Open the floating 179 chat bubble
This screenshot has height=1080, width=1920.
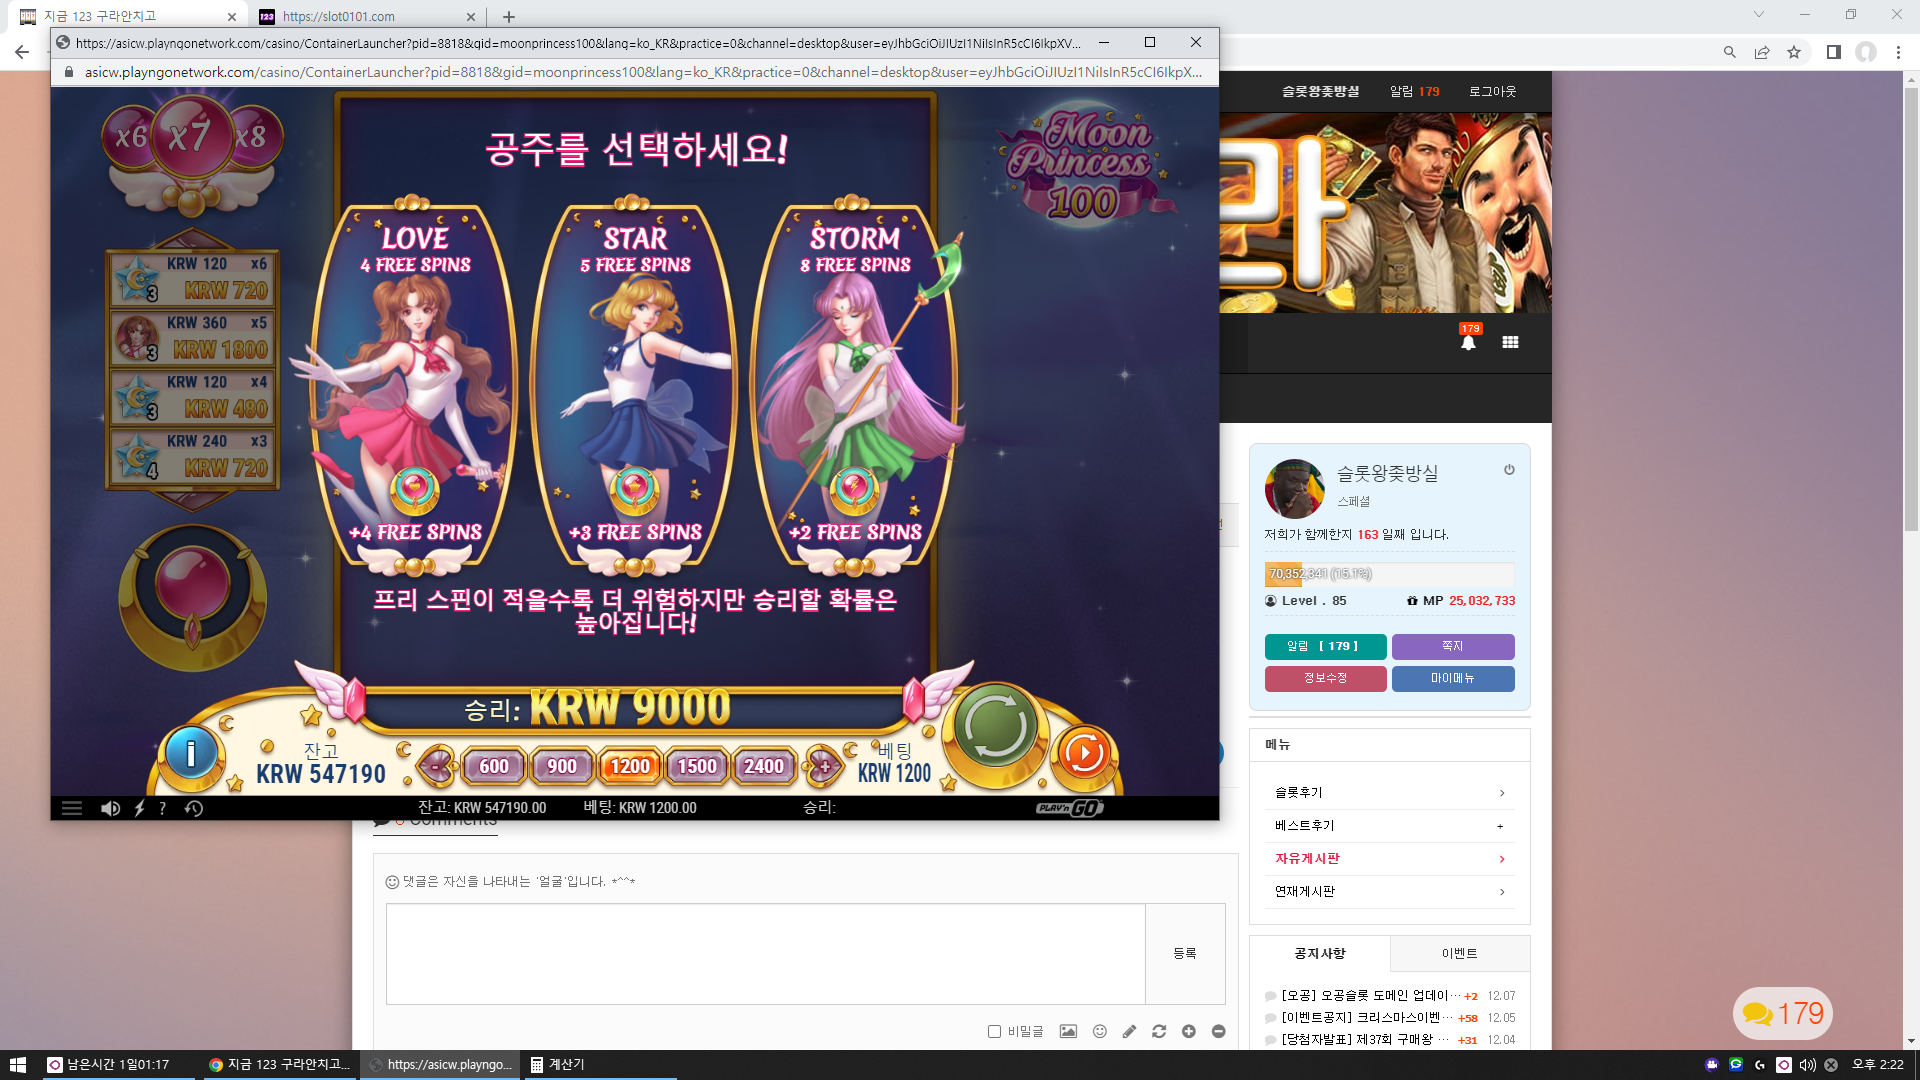pyautogui.click(x=1783, y=1014)
